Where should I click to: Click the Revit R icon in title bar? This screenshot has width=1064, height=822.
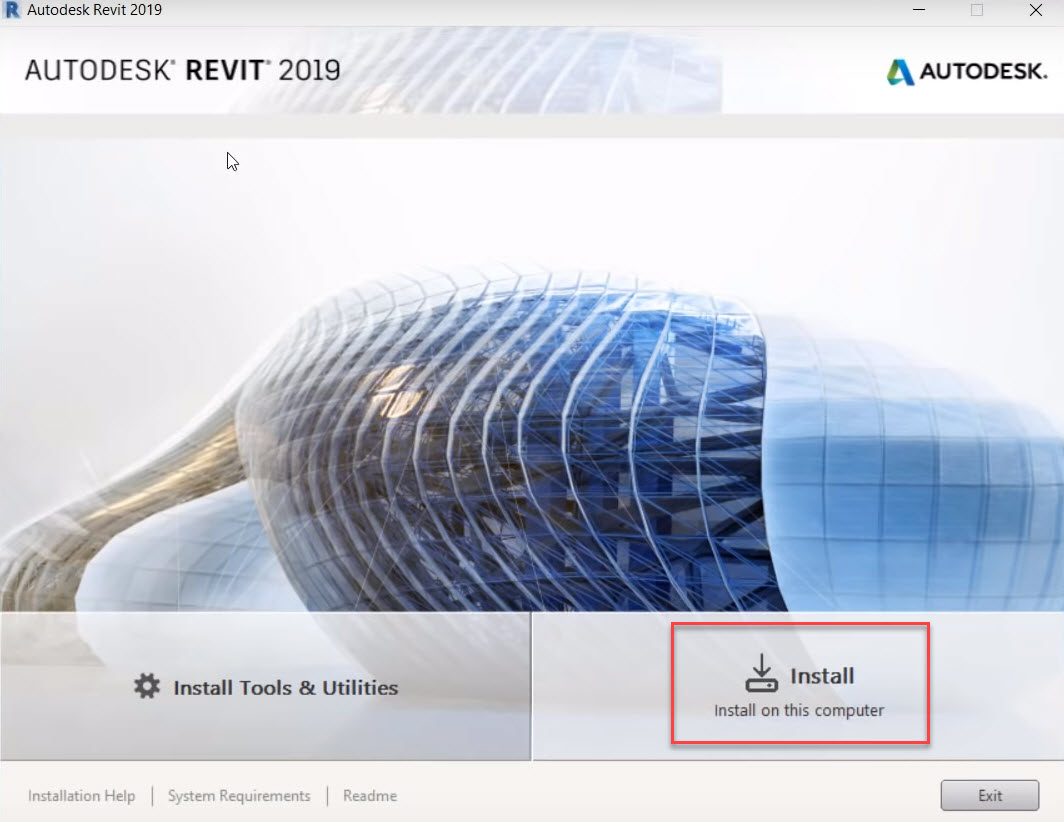(12, 10)
